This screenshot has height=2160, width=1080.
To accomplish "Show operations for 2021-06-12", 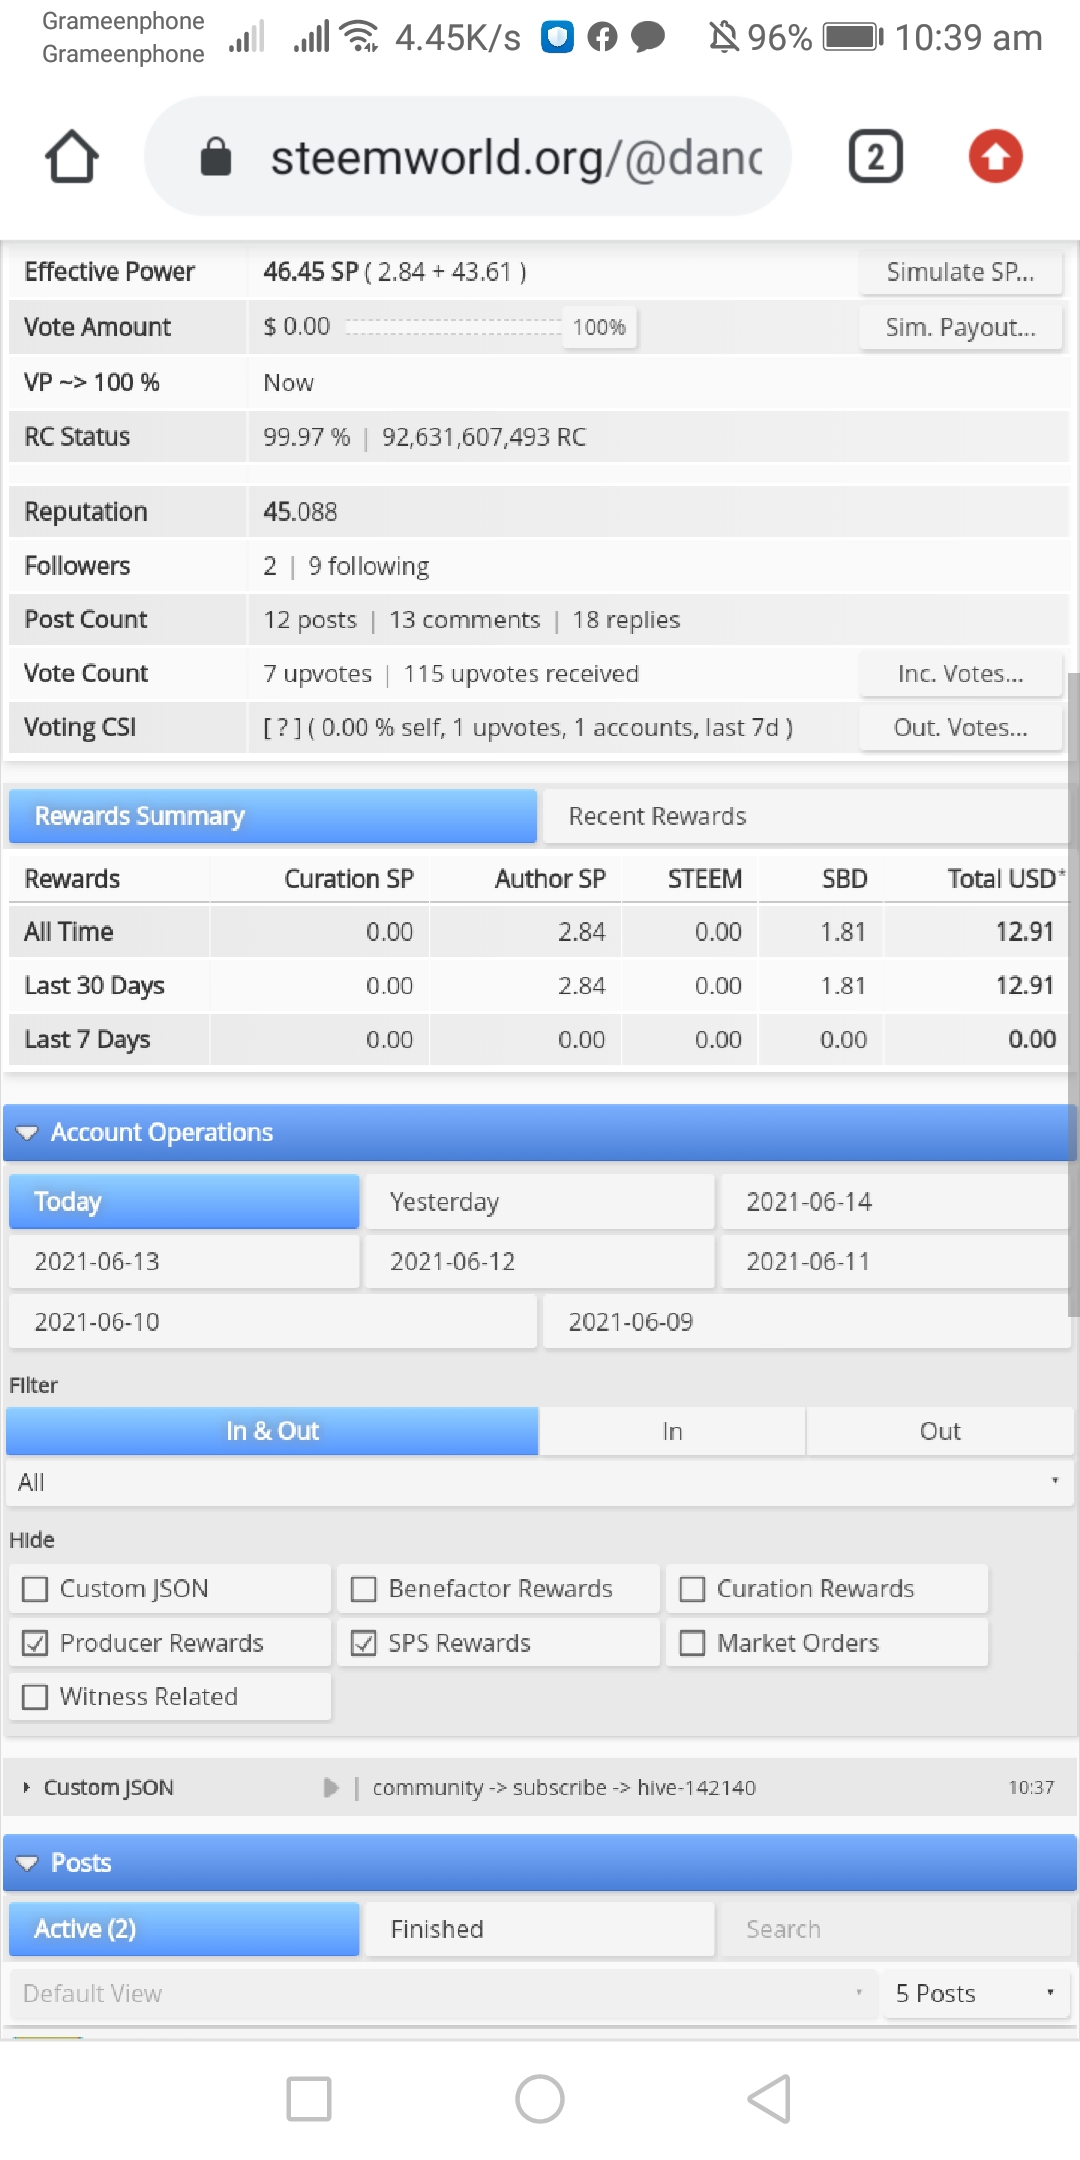I will point(540,1261).
